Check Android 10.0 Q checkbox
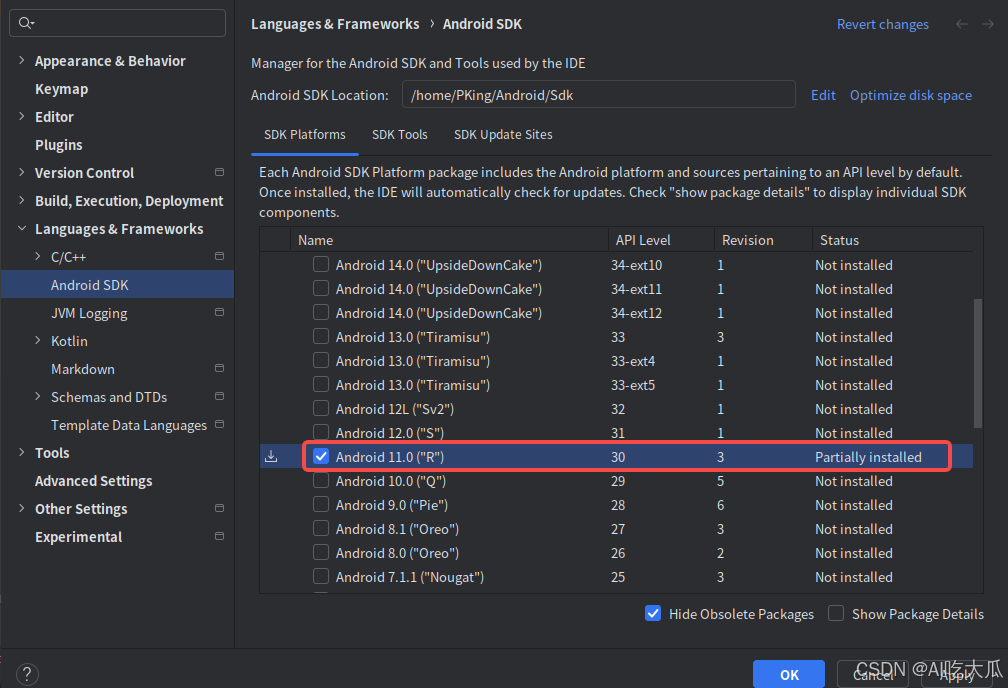Screen dimensions: 1008x688 click(x=321, y=480)
